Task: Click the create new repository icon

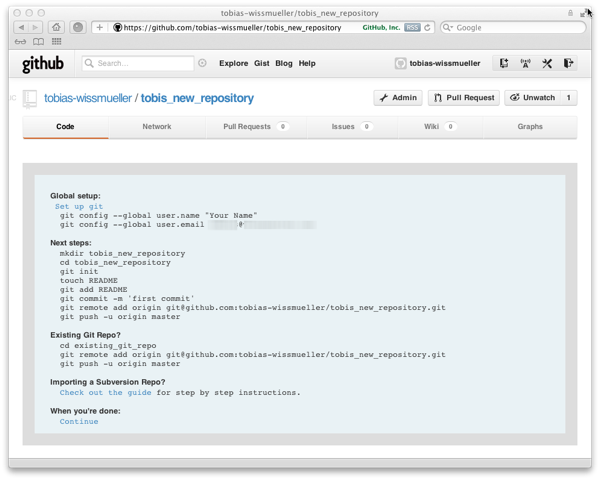Action: point(503,63)
